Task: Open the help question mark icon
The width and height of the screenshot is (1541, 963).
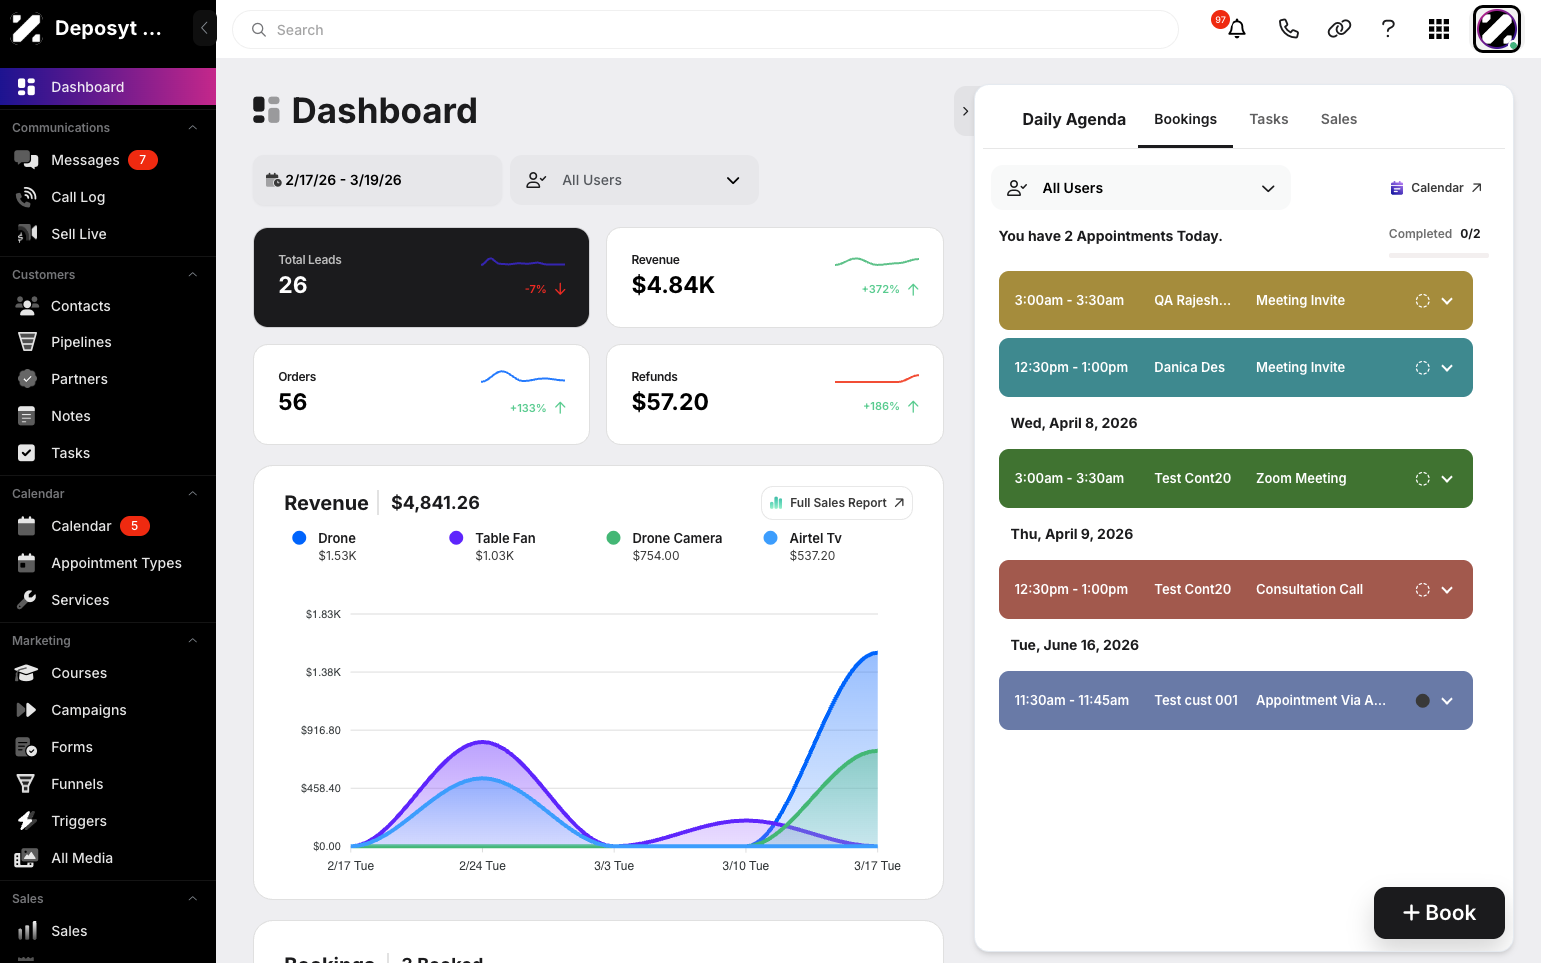Action: click(1388, 29)
